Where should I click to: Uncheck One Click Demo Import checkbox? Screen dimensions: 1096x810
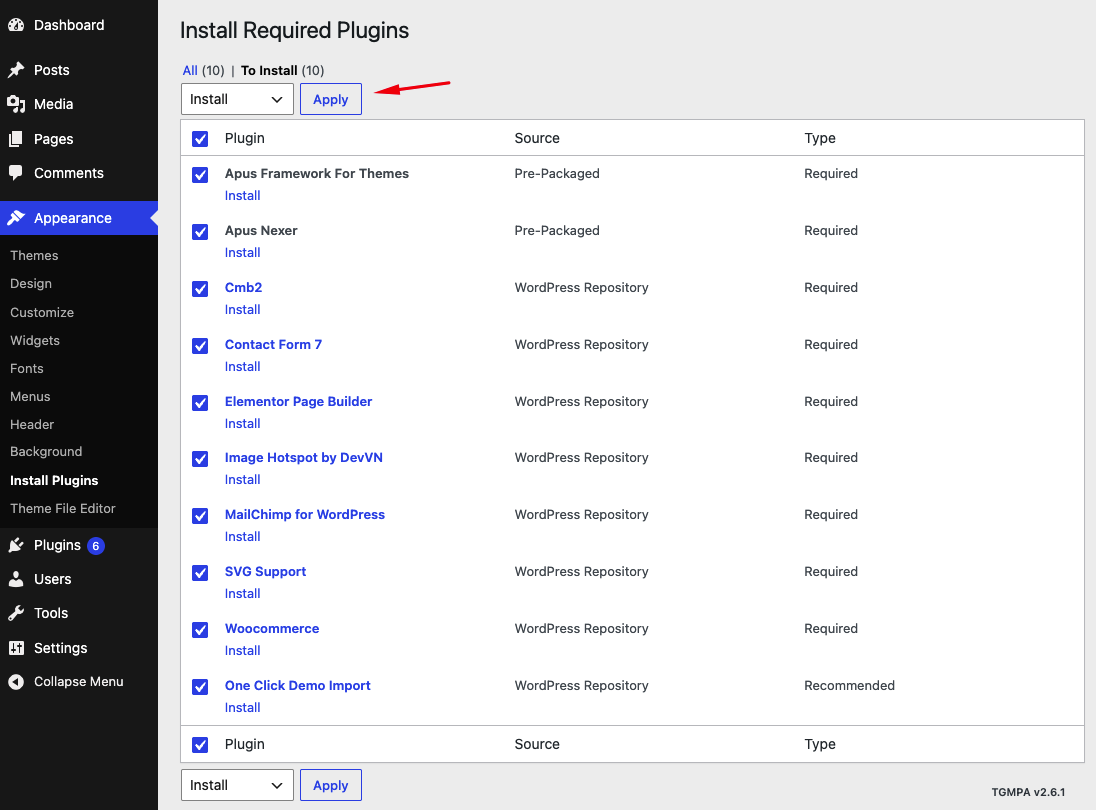point(200,686)
